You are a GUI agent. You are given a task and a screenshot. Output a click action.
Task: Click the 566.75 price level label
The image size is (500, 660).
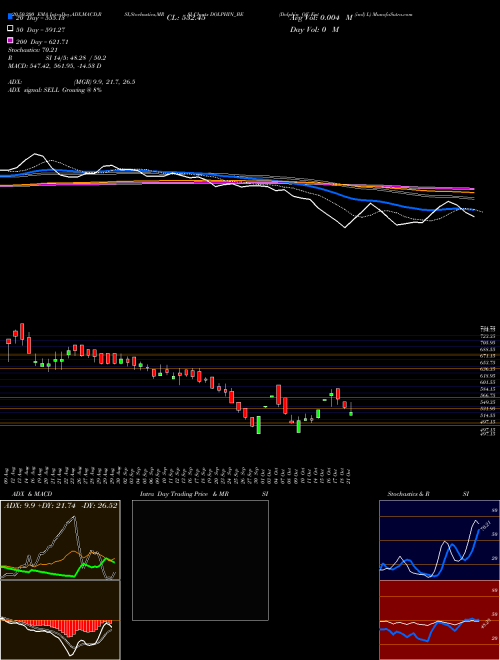488,395
